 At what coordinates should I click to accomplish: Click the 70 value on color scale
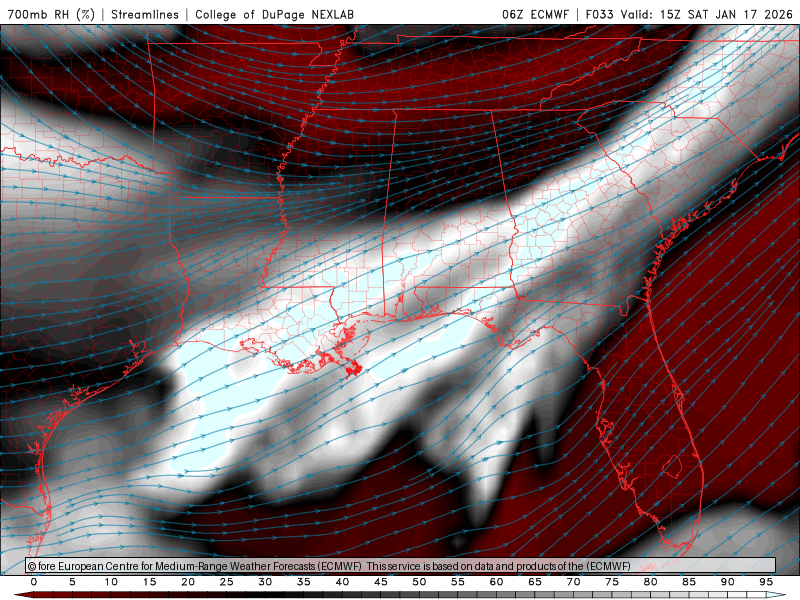point(573,582)
